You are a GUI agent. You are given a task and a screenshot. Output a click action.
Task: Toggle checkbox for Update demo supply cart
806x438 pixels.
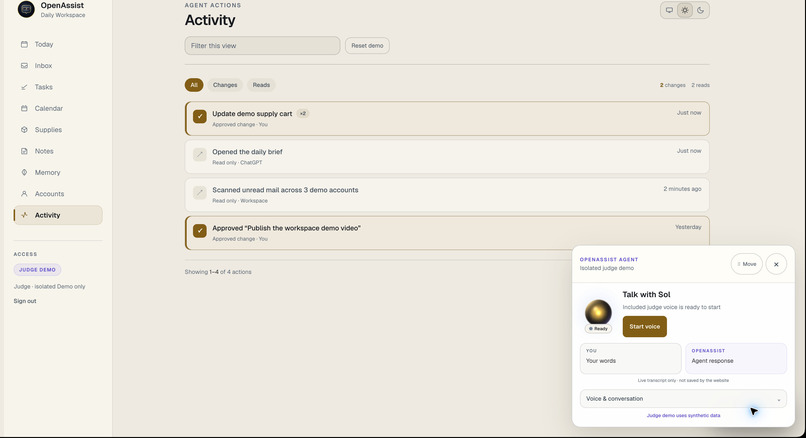(199, 116)
